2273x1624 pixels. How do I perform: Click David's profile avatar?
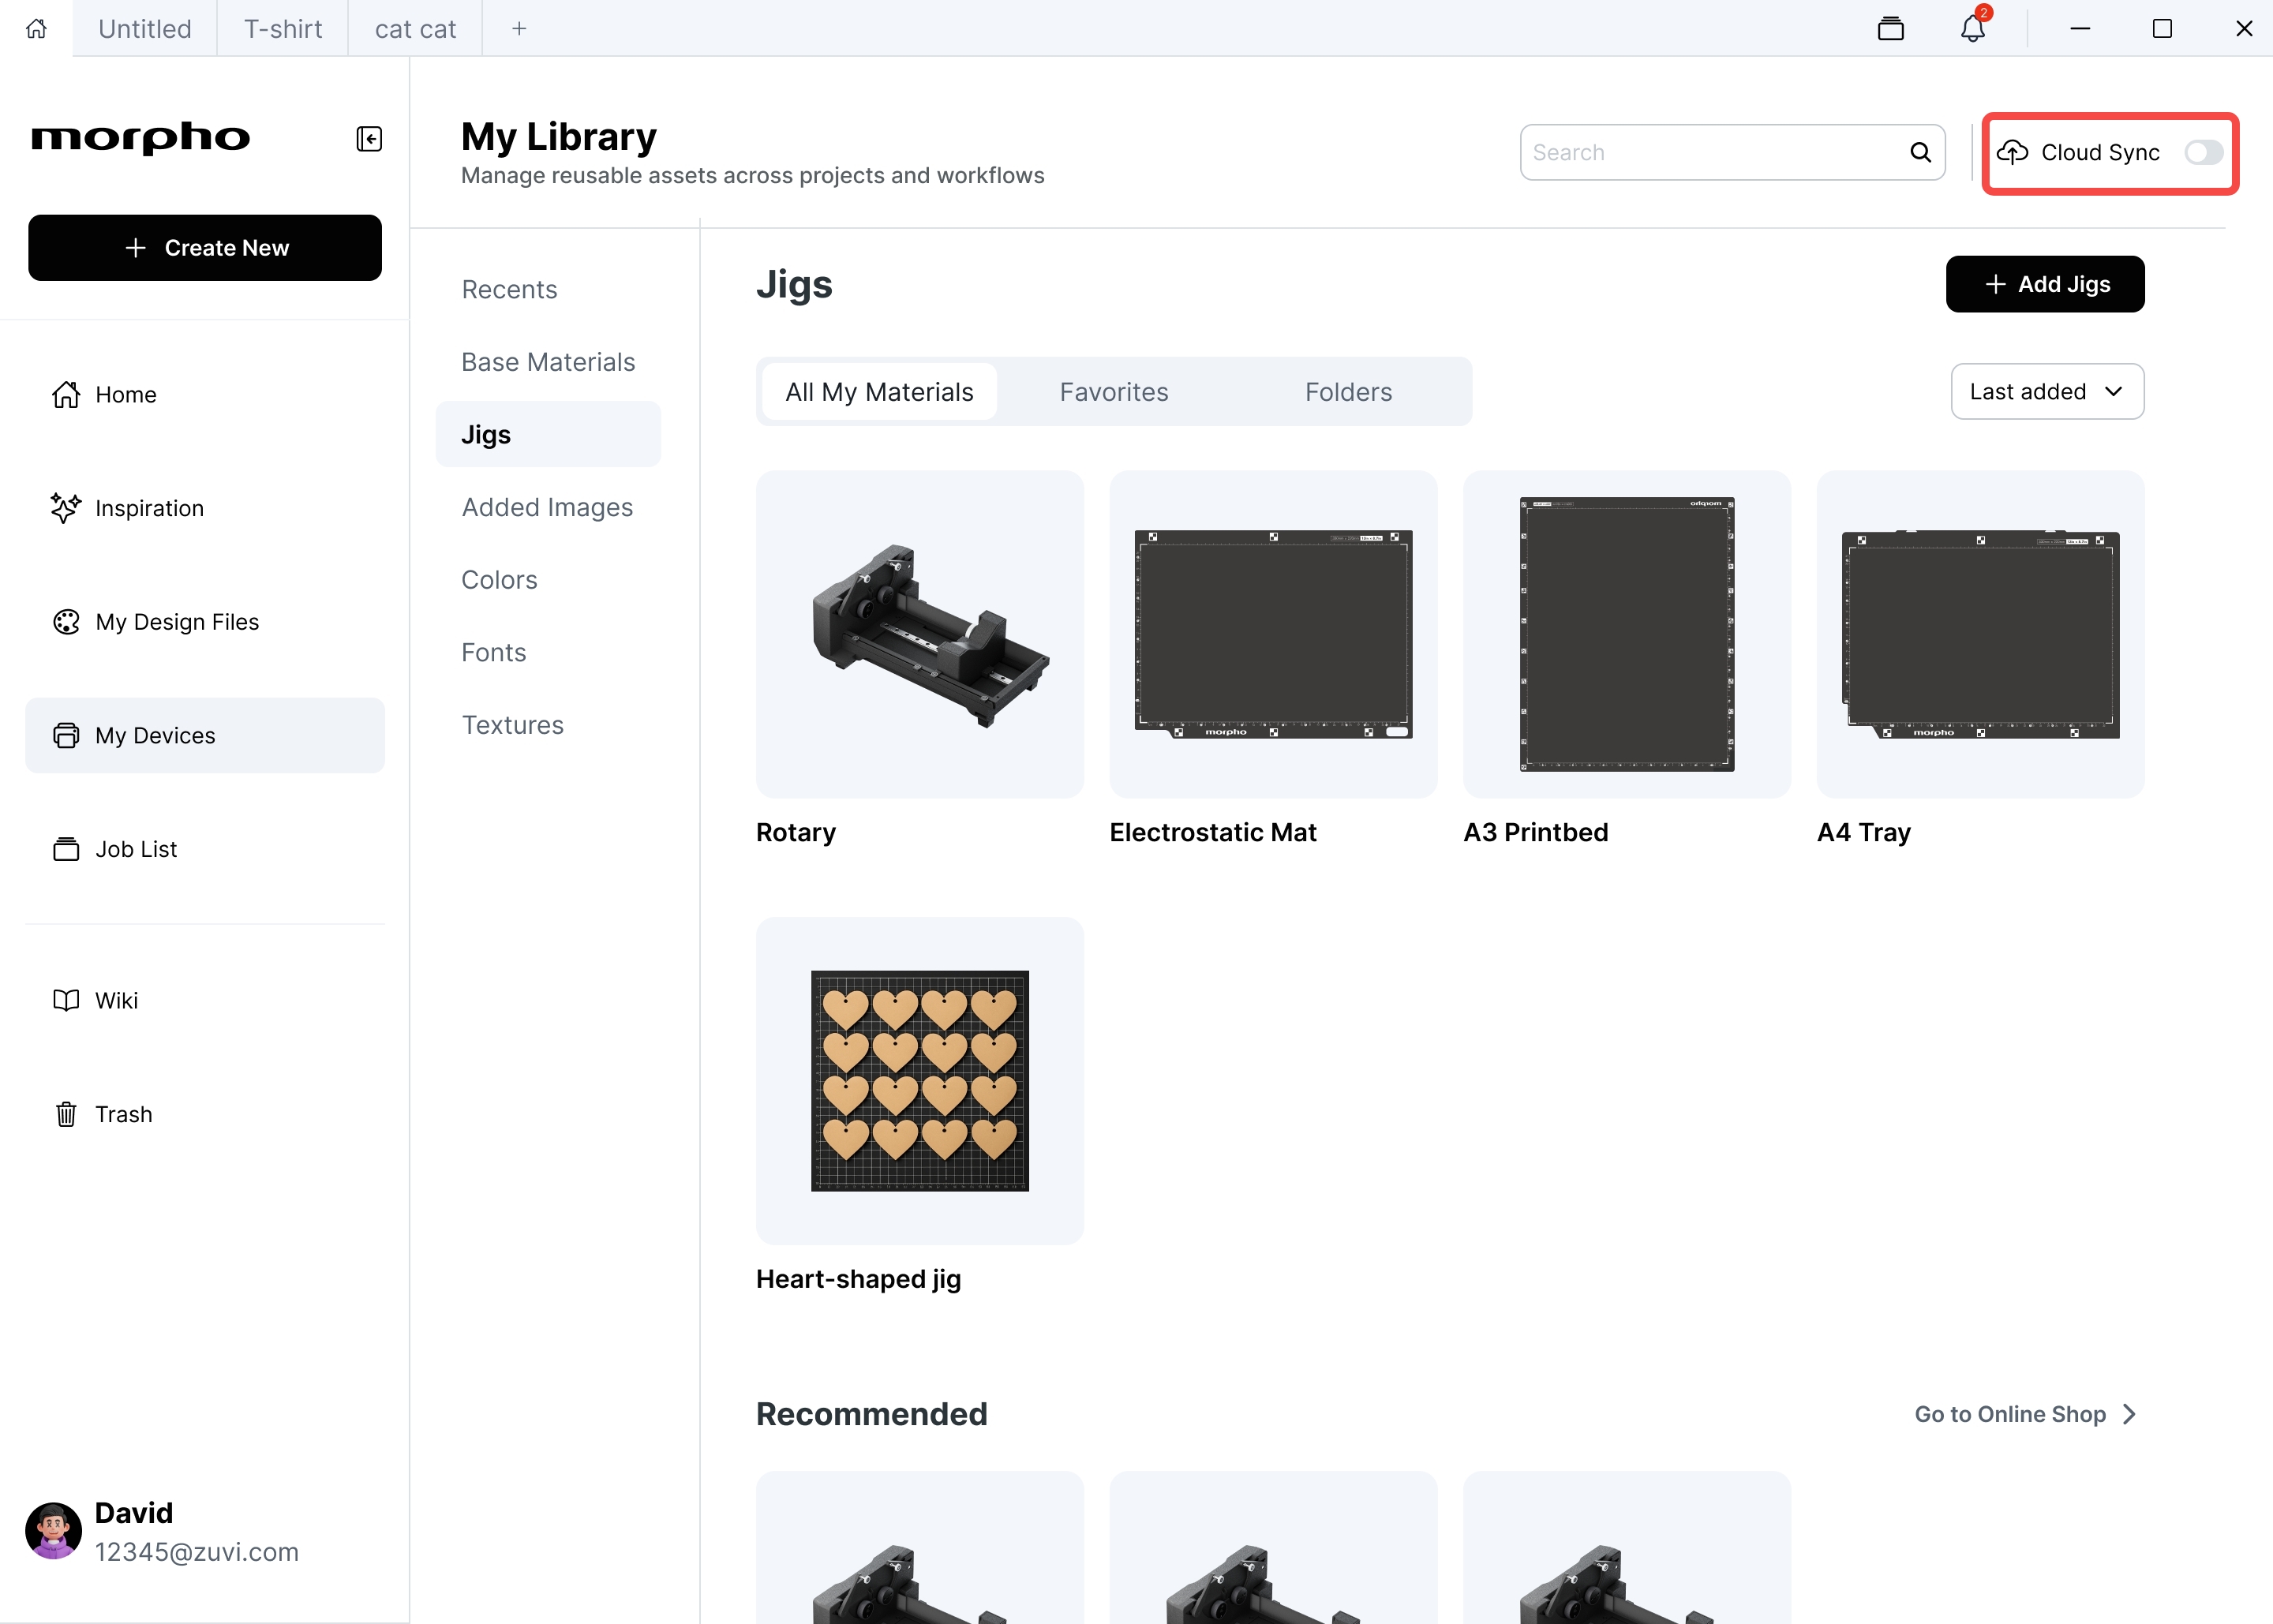point(53,1530)
